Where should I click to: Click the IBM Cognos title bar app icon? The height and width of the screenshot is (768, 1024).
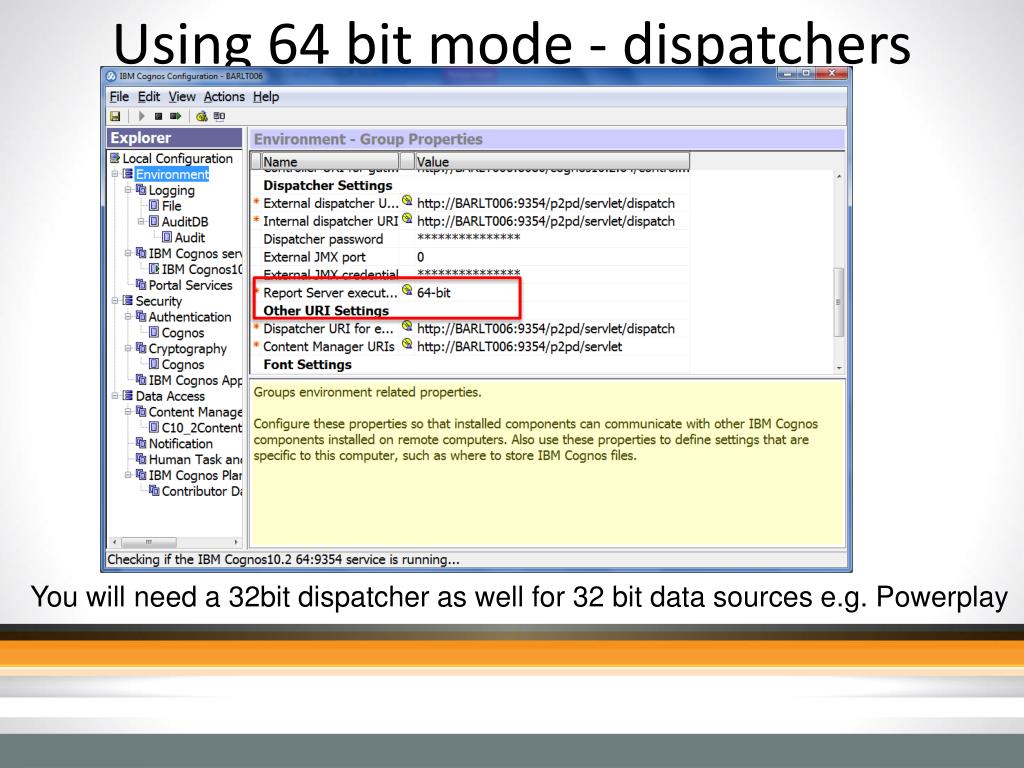pyautogui.click(x=112, y=76)
